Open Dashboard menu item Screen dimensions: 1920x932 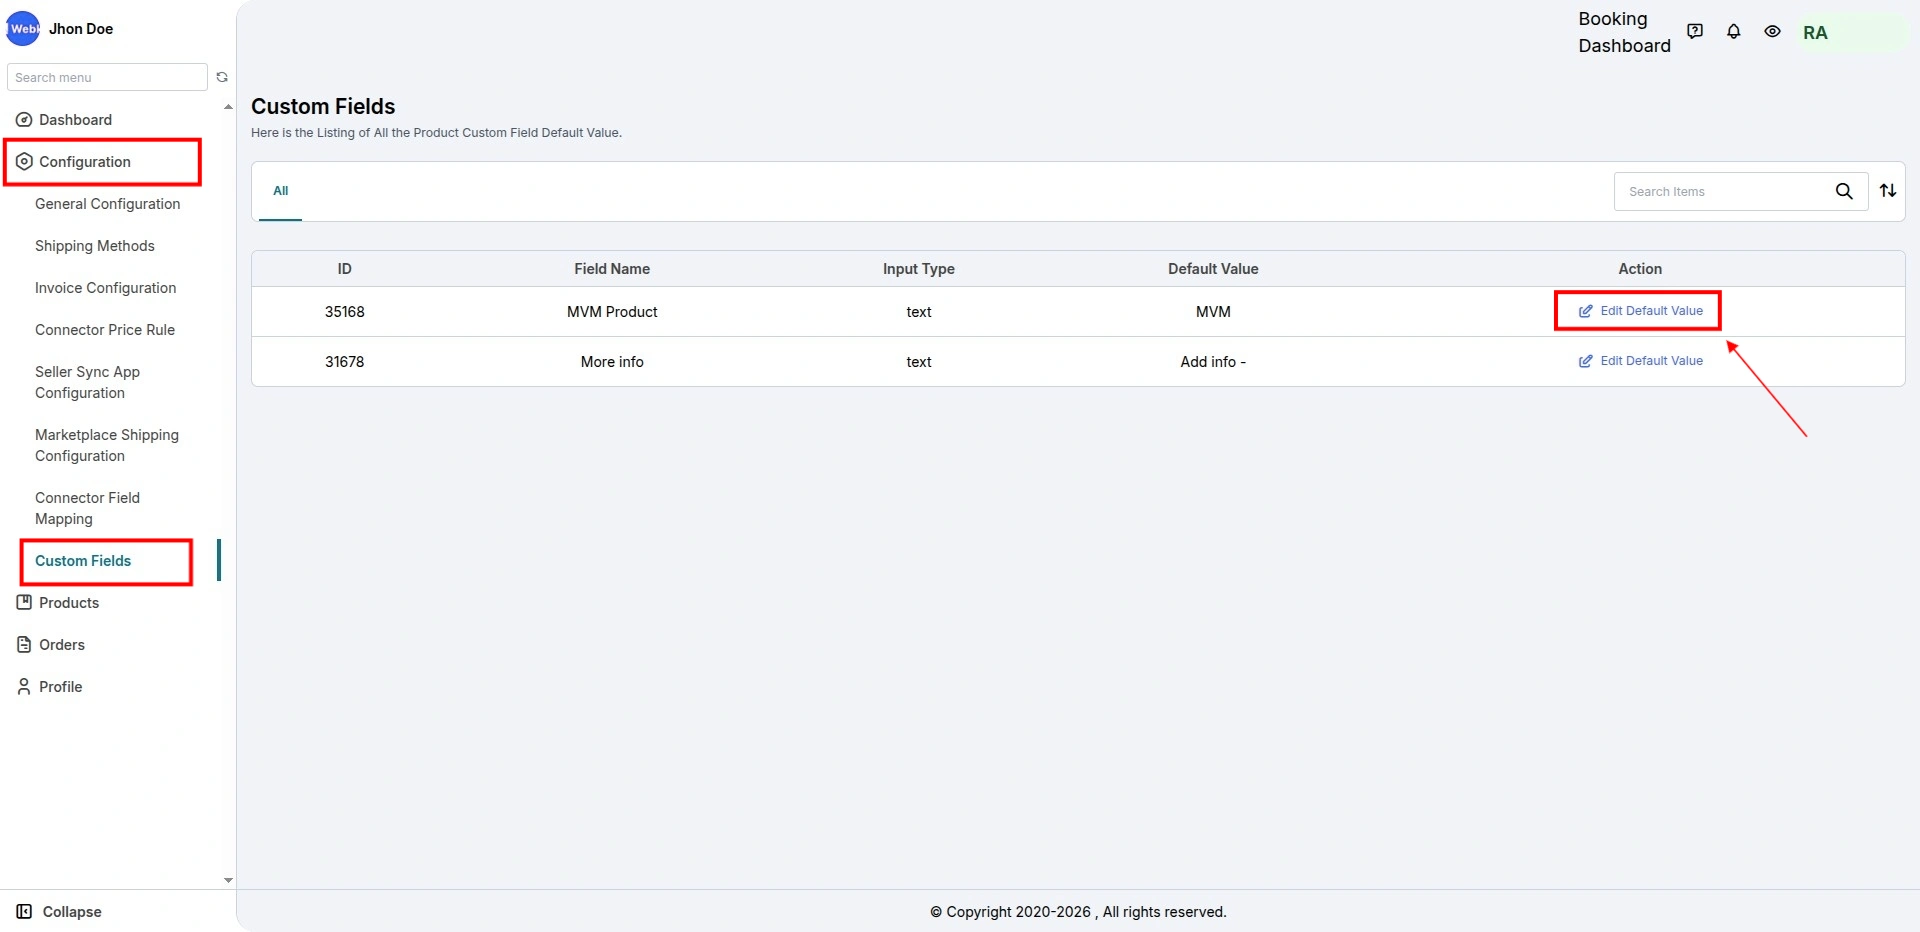75,120
